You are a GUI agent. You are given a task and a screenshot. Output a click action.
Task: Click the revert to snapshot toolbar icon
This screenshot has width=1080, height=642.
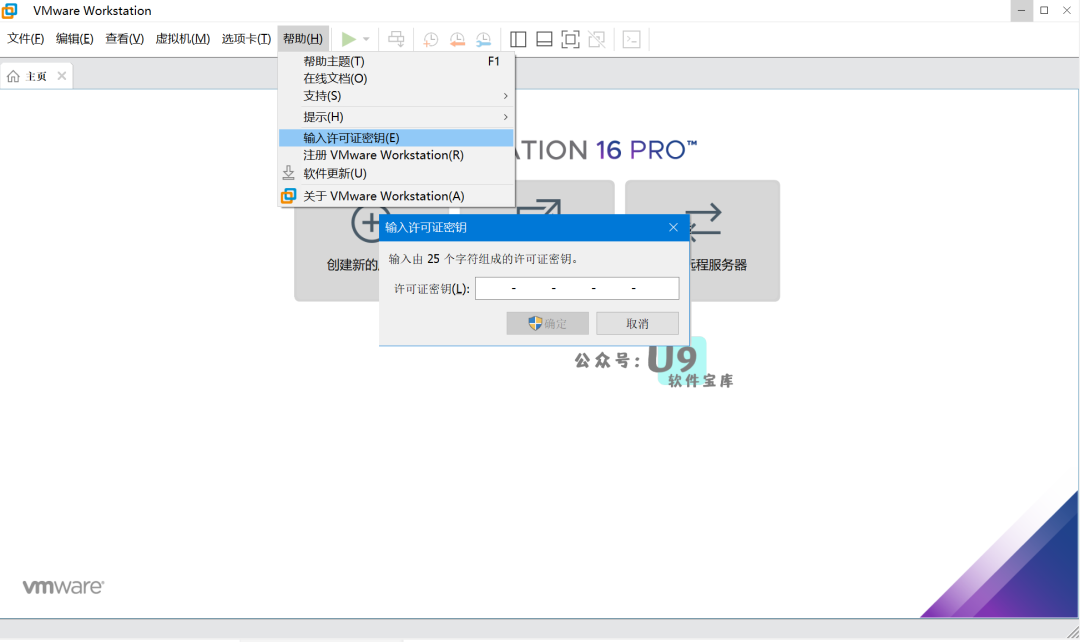coord(457,39)
